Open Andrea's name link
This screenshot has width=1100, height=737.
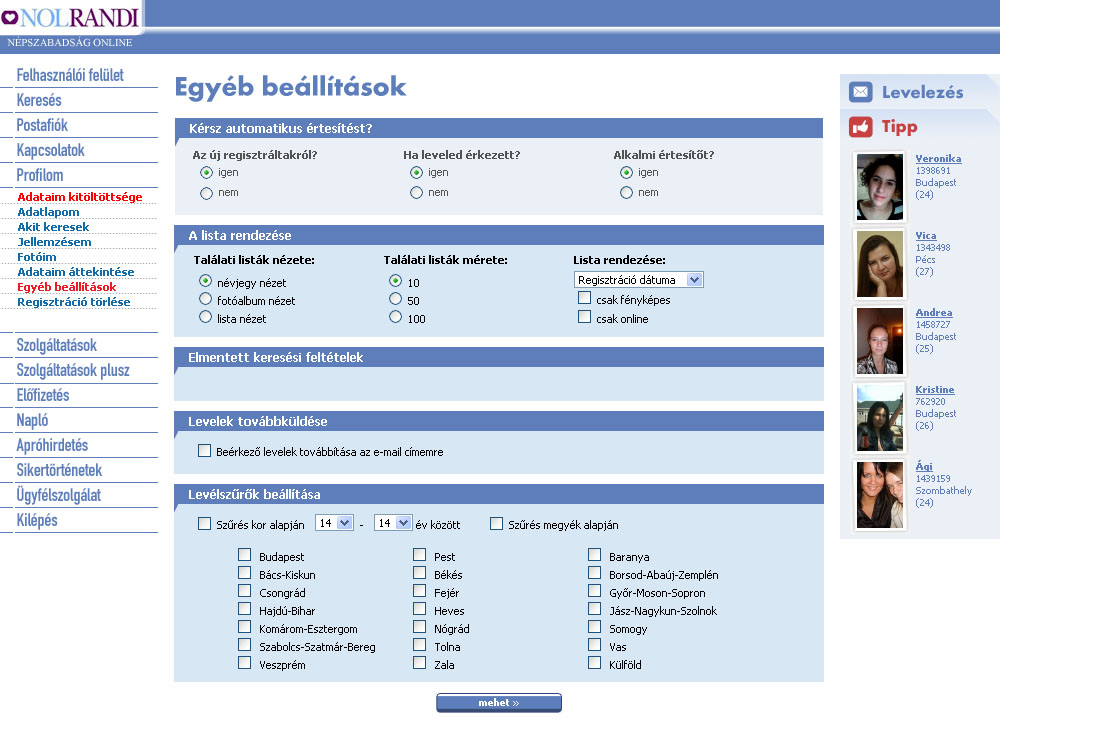click(x=934, y=313)
